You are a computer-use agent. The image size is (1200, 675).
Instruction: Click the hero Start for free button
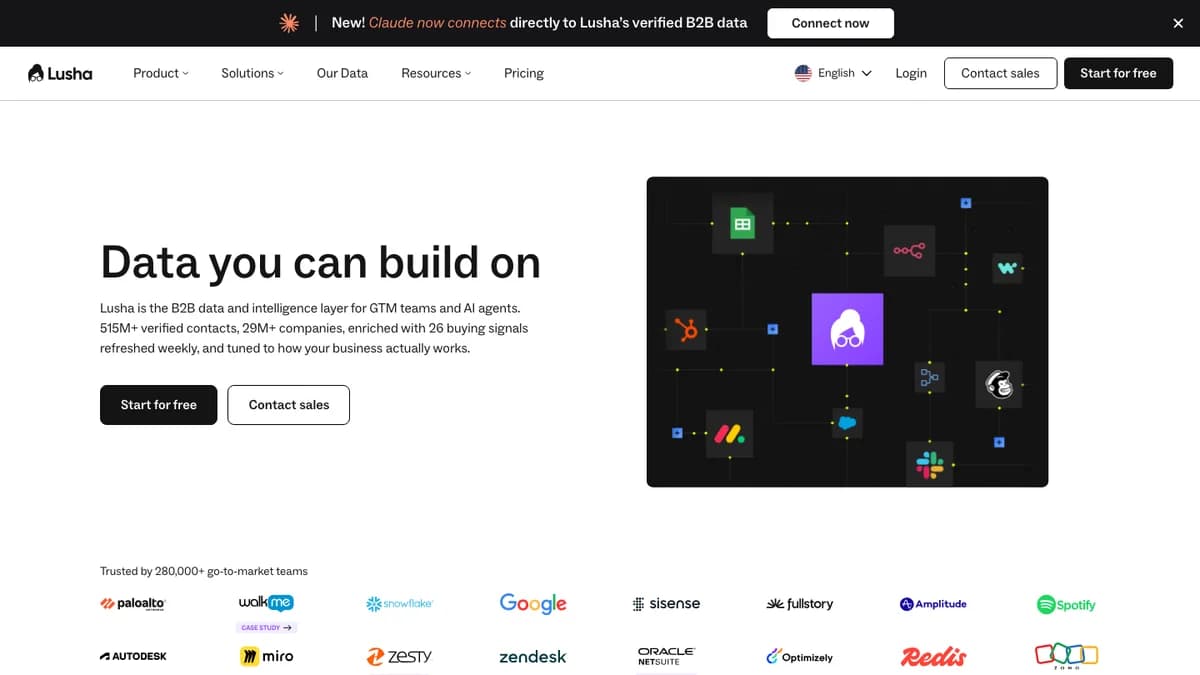(158, 405)
